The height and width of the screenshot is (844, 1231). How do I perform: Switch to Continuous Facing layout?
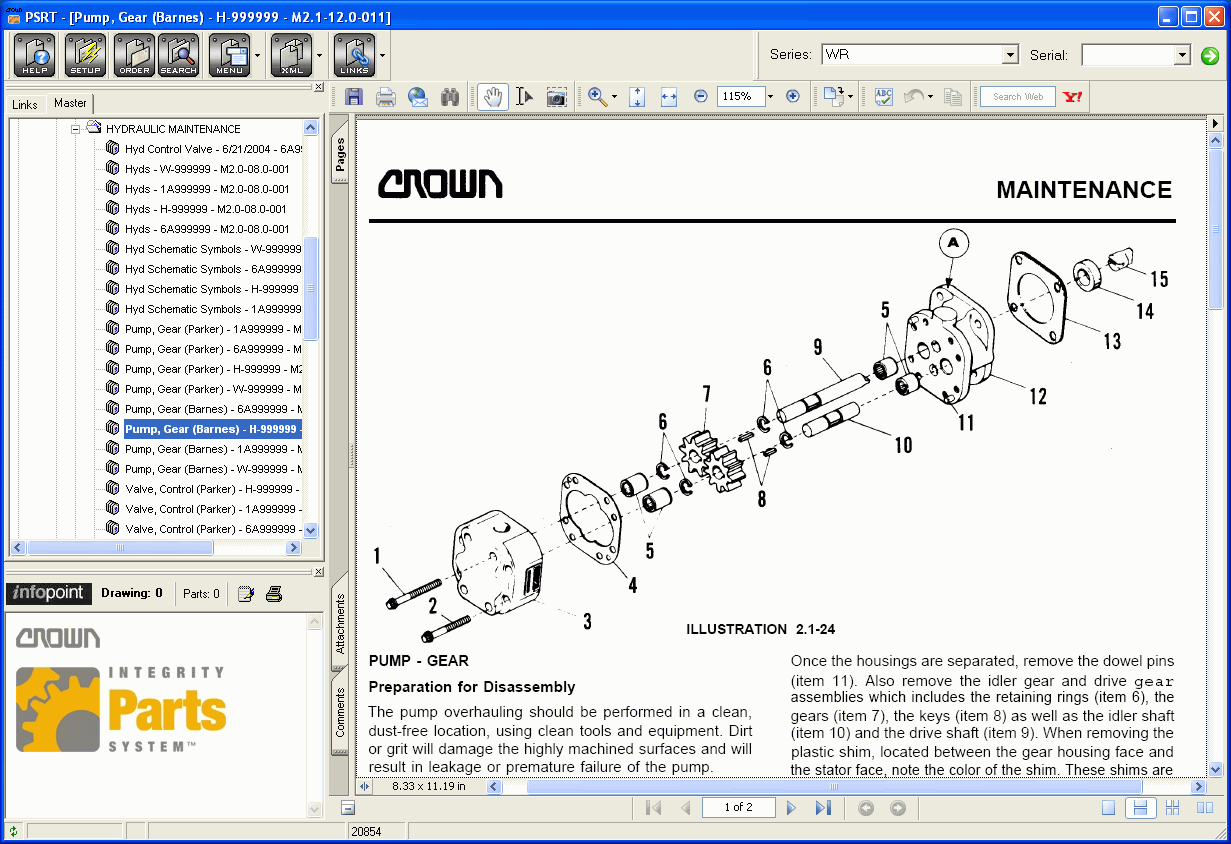[1173, 808]
